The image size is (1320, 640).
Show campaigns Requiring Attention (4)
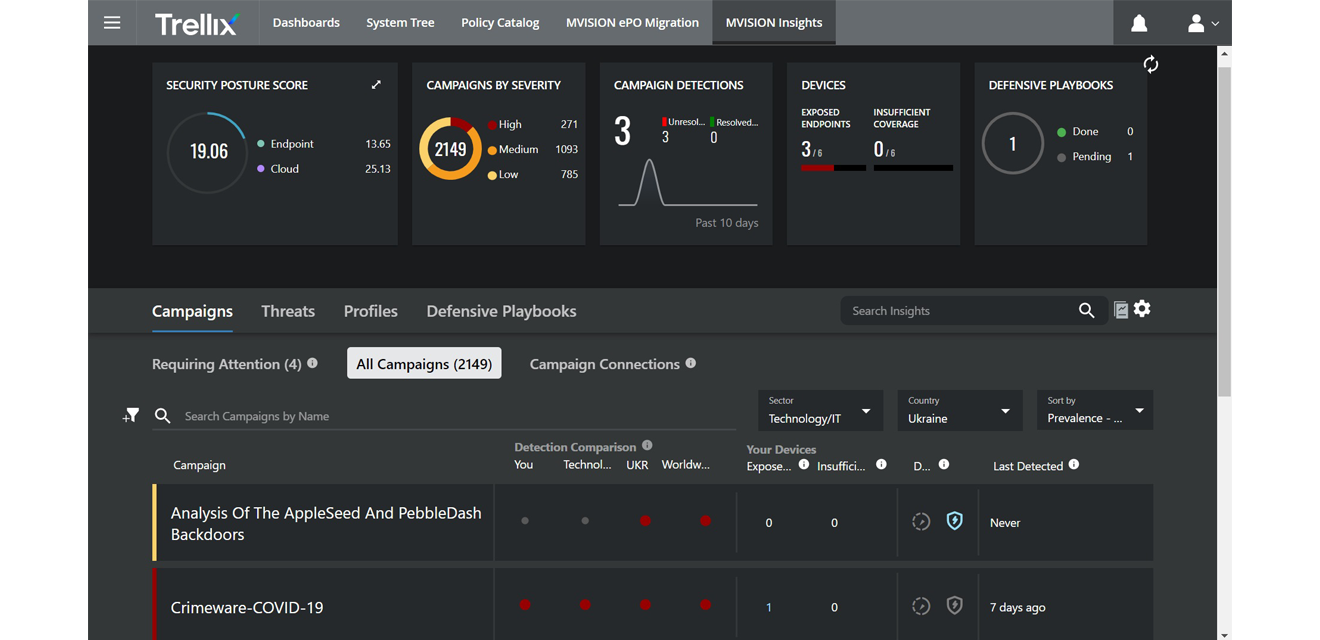227,364
